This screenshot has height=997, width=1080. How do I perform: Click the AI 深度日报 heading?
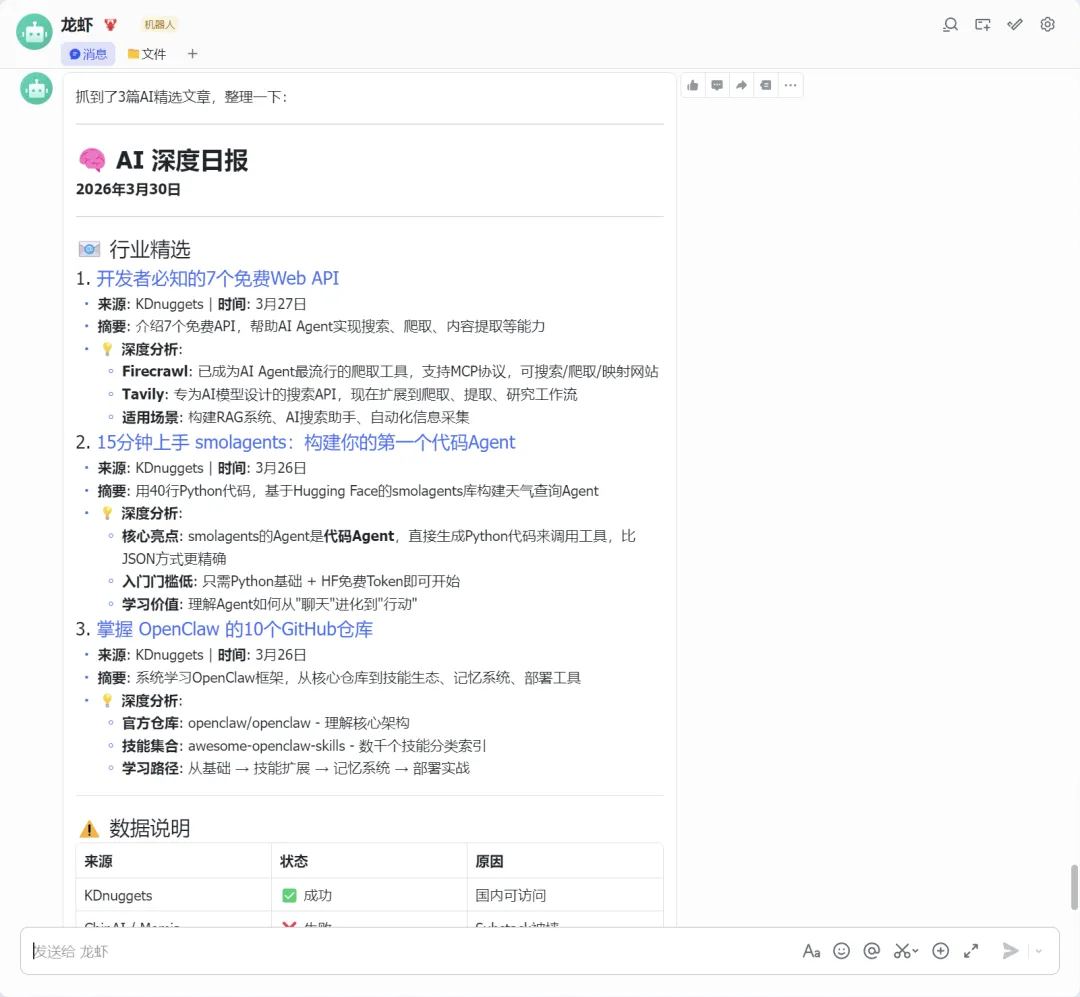click(x=182, y=161)
